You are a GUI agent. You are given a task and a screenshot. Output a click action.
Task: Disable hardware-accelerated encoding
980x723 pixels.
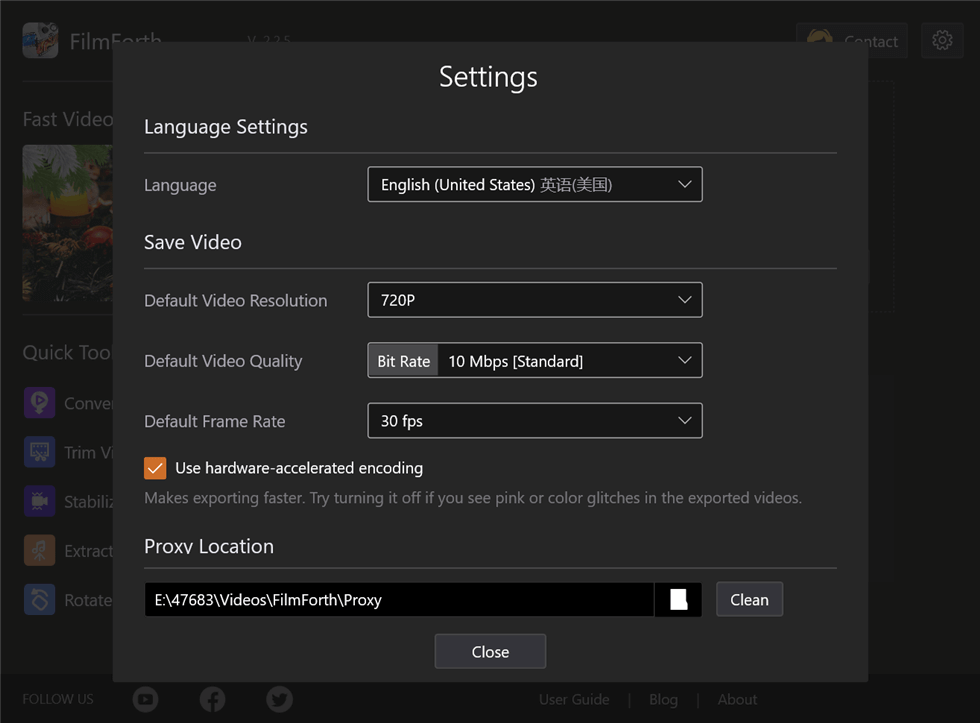pos(155,467)
